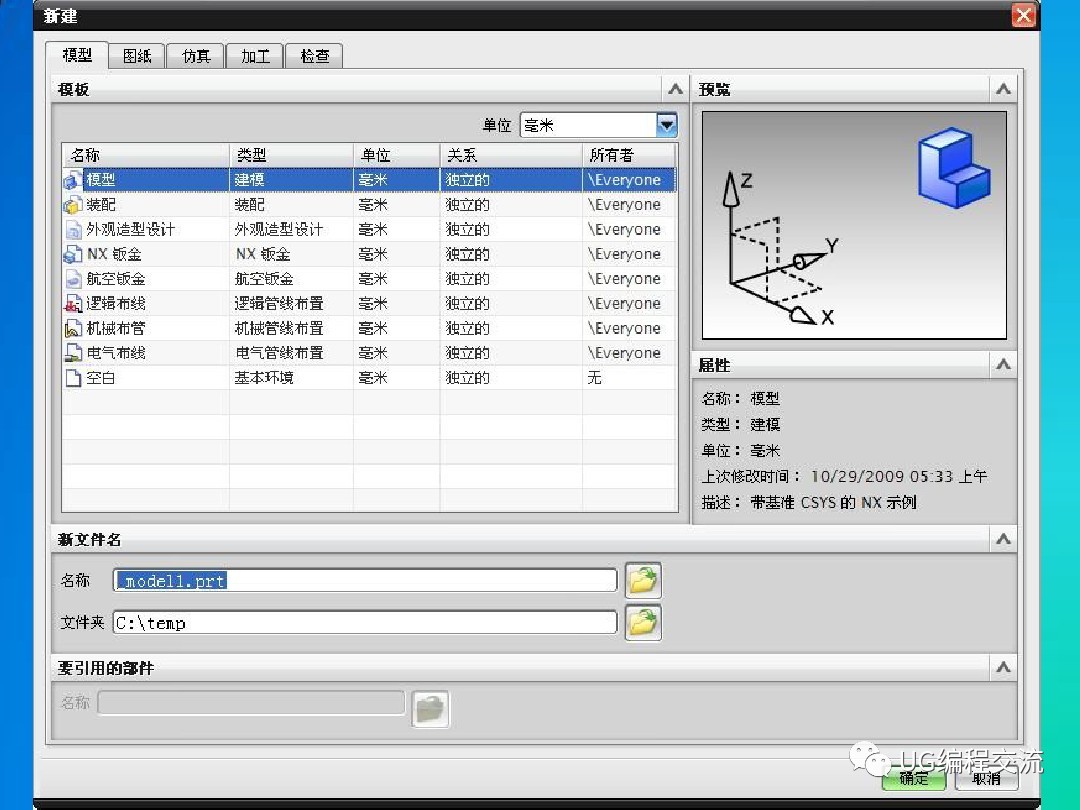Switch to the 图纸 tab
This screenshot has width=1080, height=810.
coord(137,56)
